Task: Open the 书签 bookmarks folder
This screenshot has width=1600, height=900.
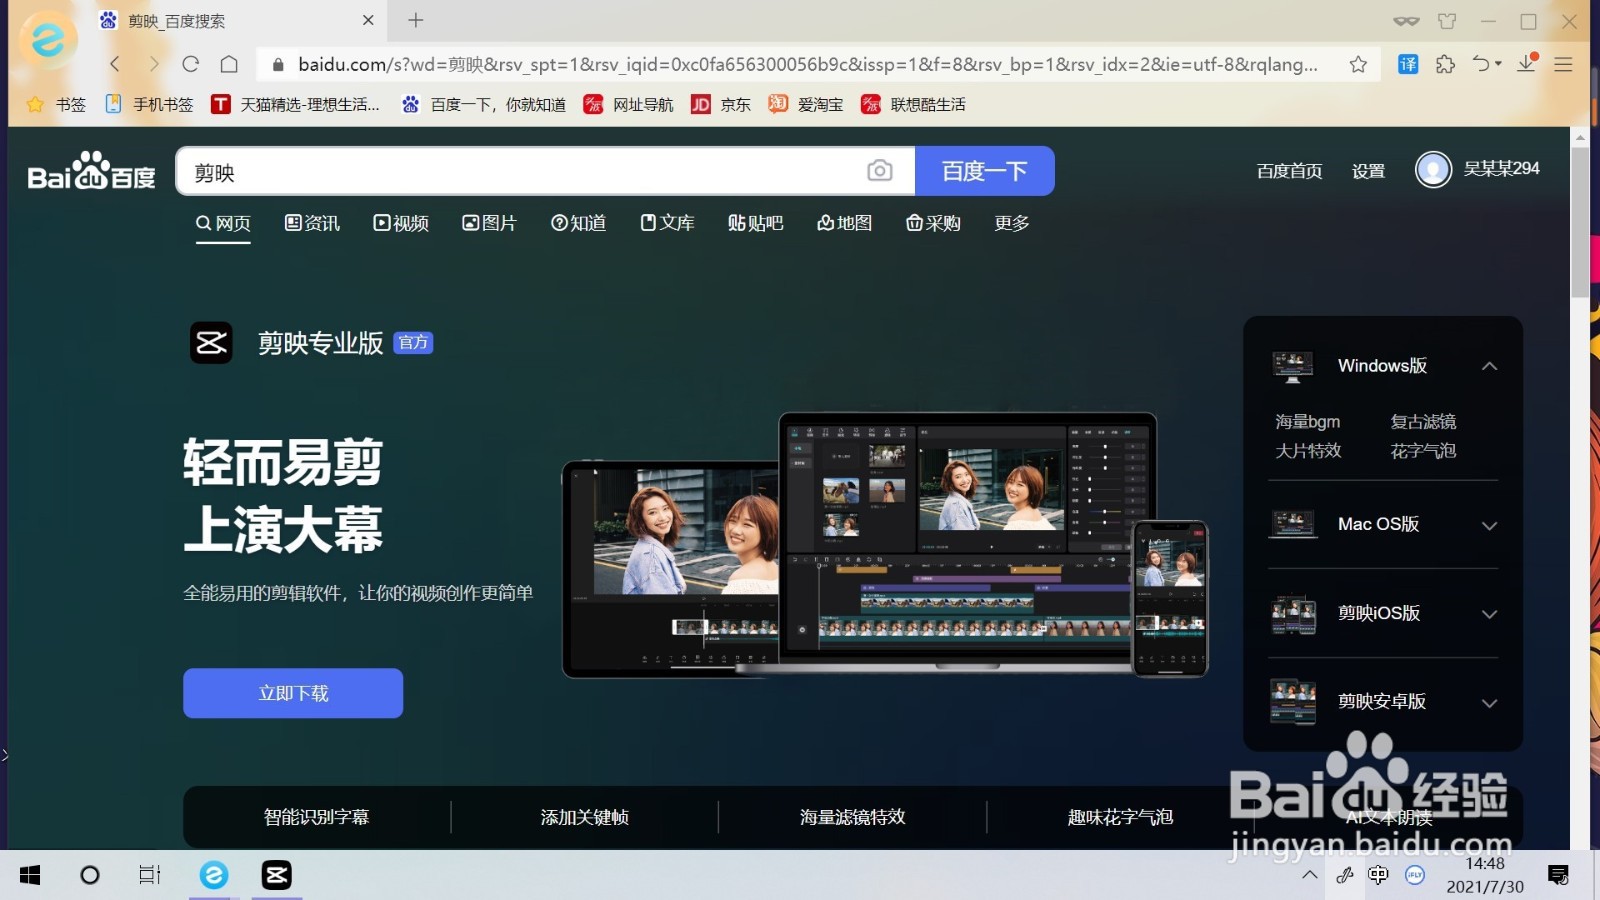Action: (x=56, y=104)
